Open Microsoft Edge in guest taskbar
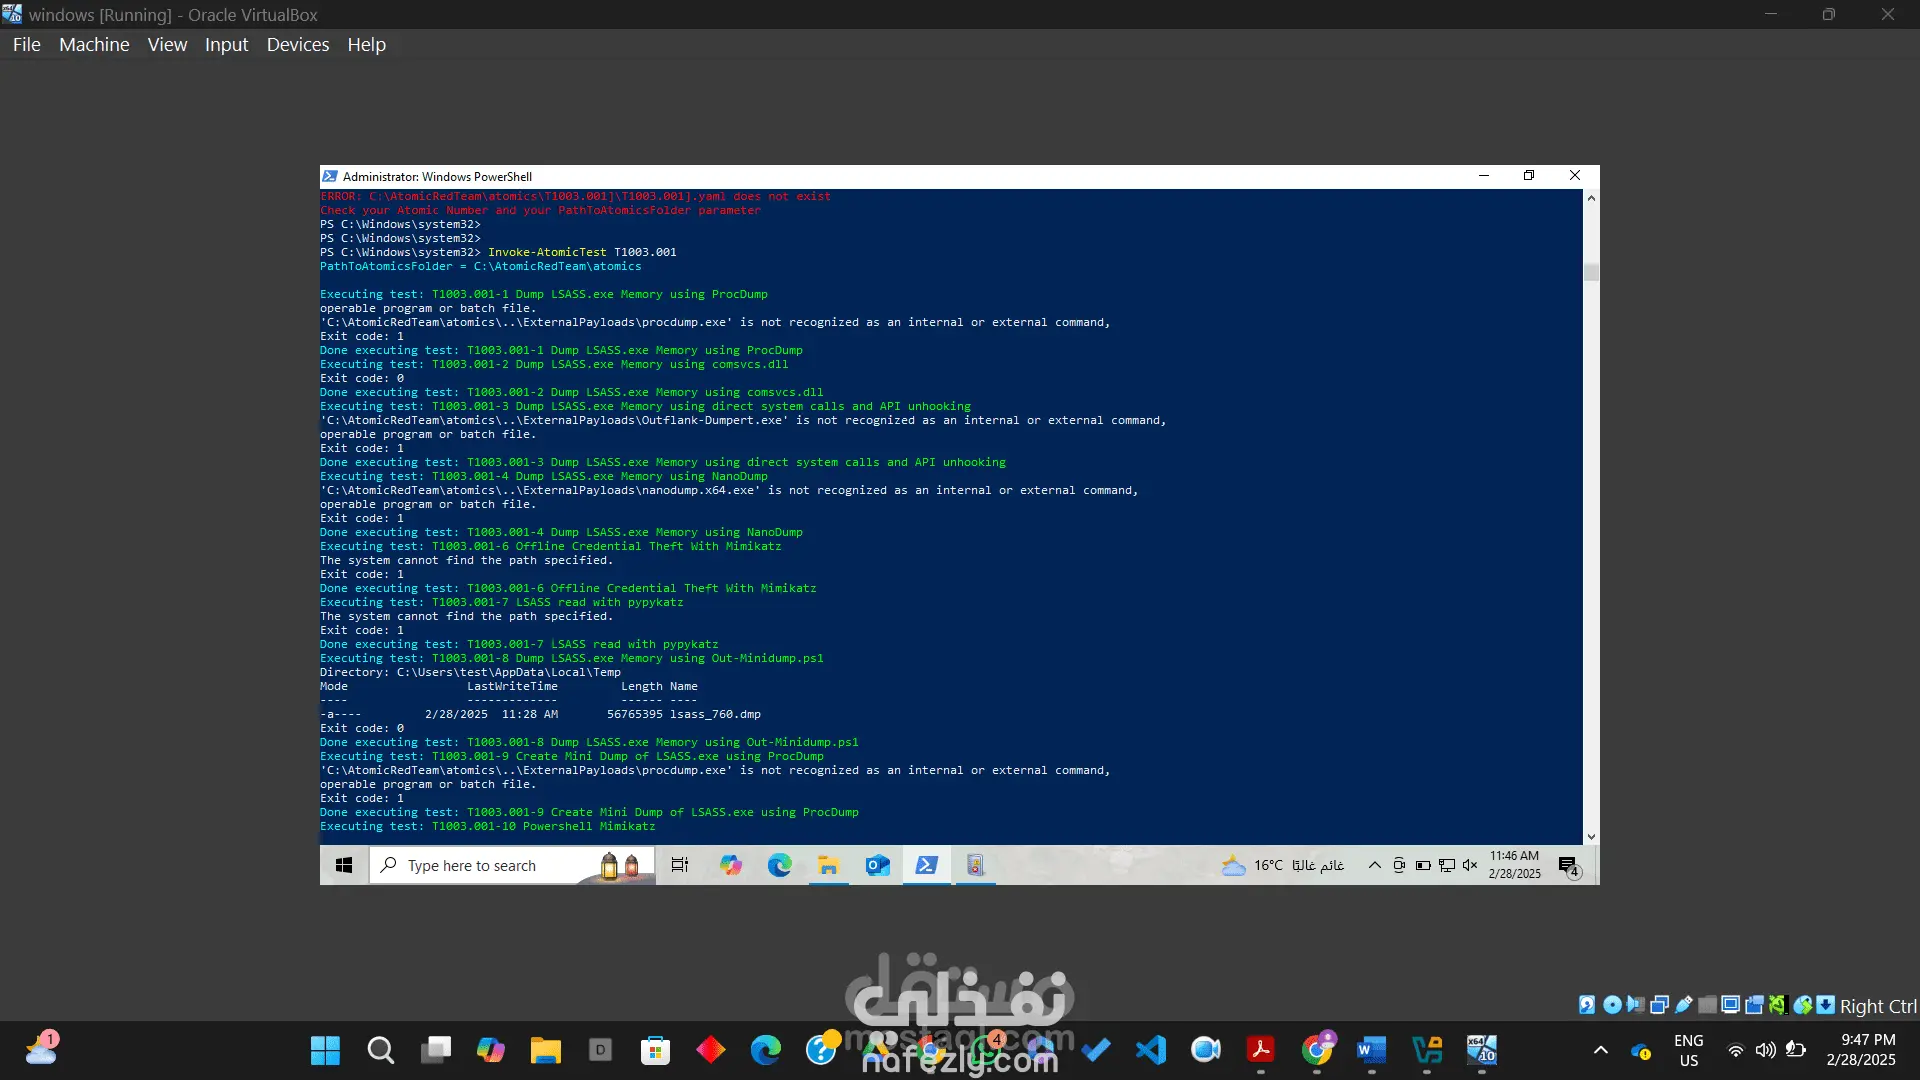Screen dimensions: 1920x1080 tap(779, 865)
